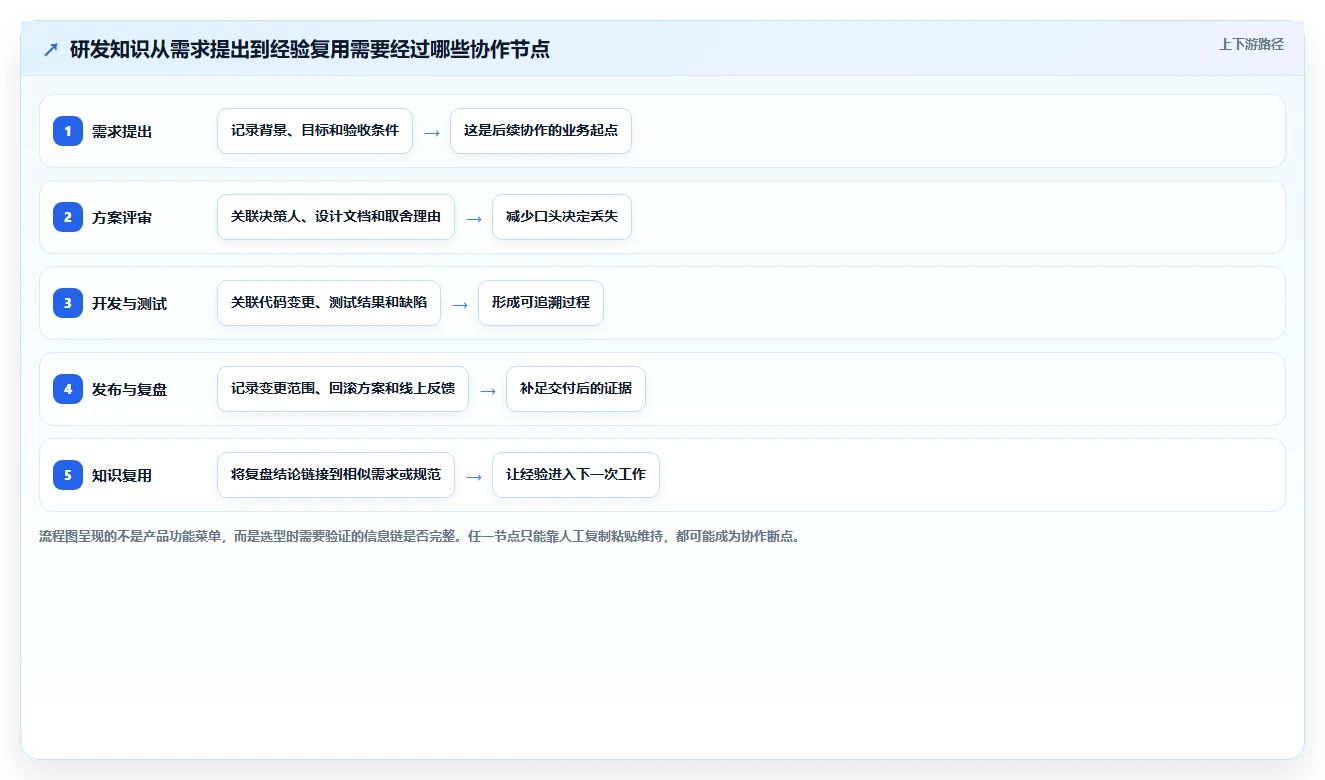Click the arrow in the 方案评审 row
Image resolution: width=1325 pixels, height=780 pixels.
pos(474,218)
